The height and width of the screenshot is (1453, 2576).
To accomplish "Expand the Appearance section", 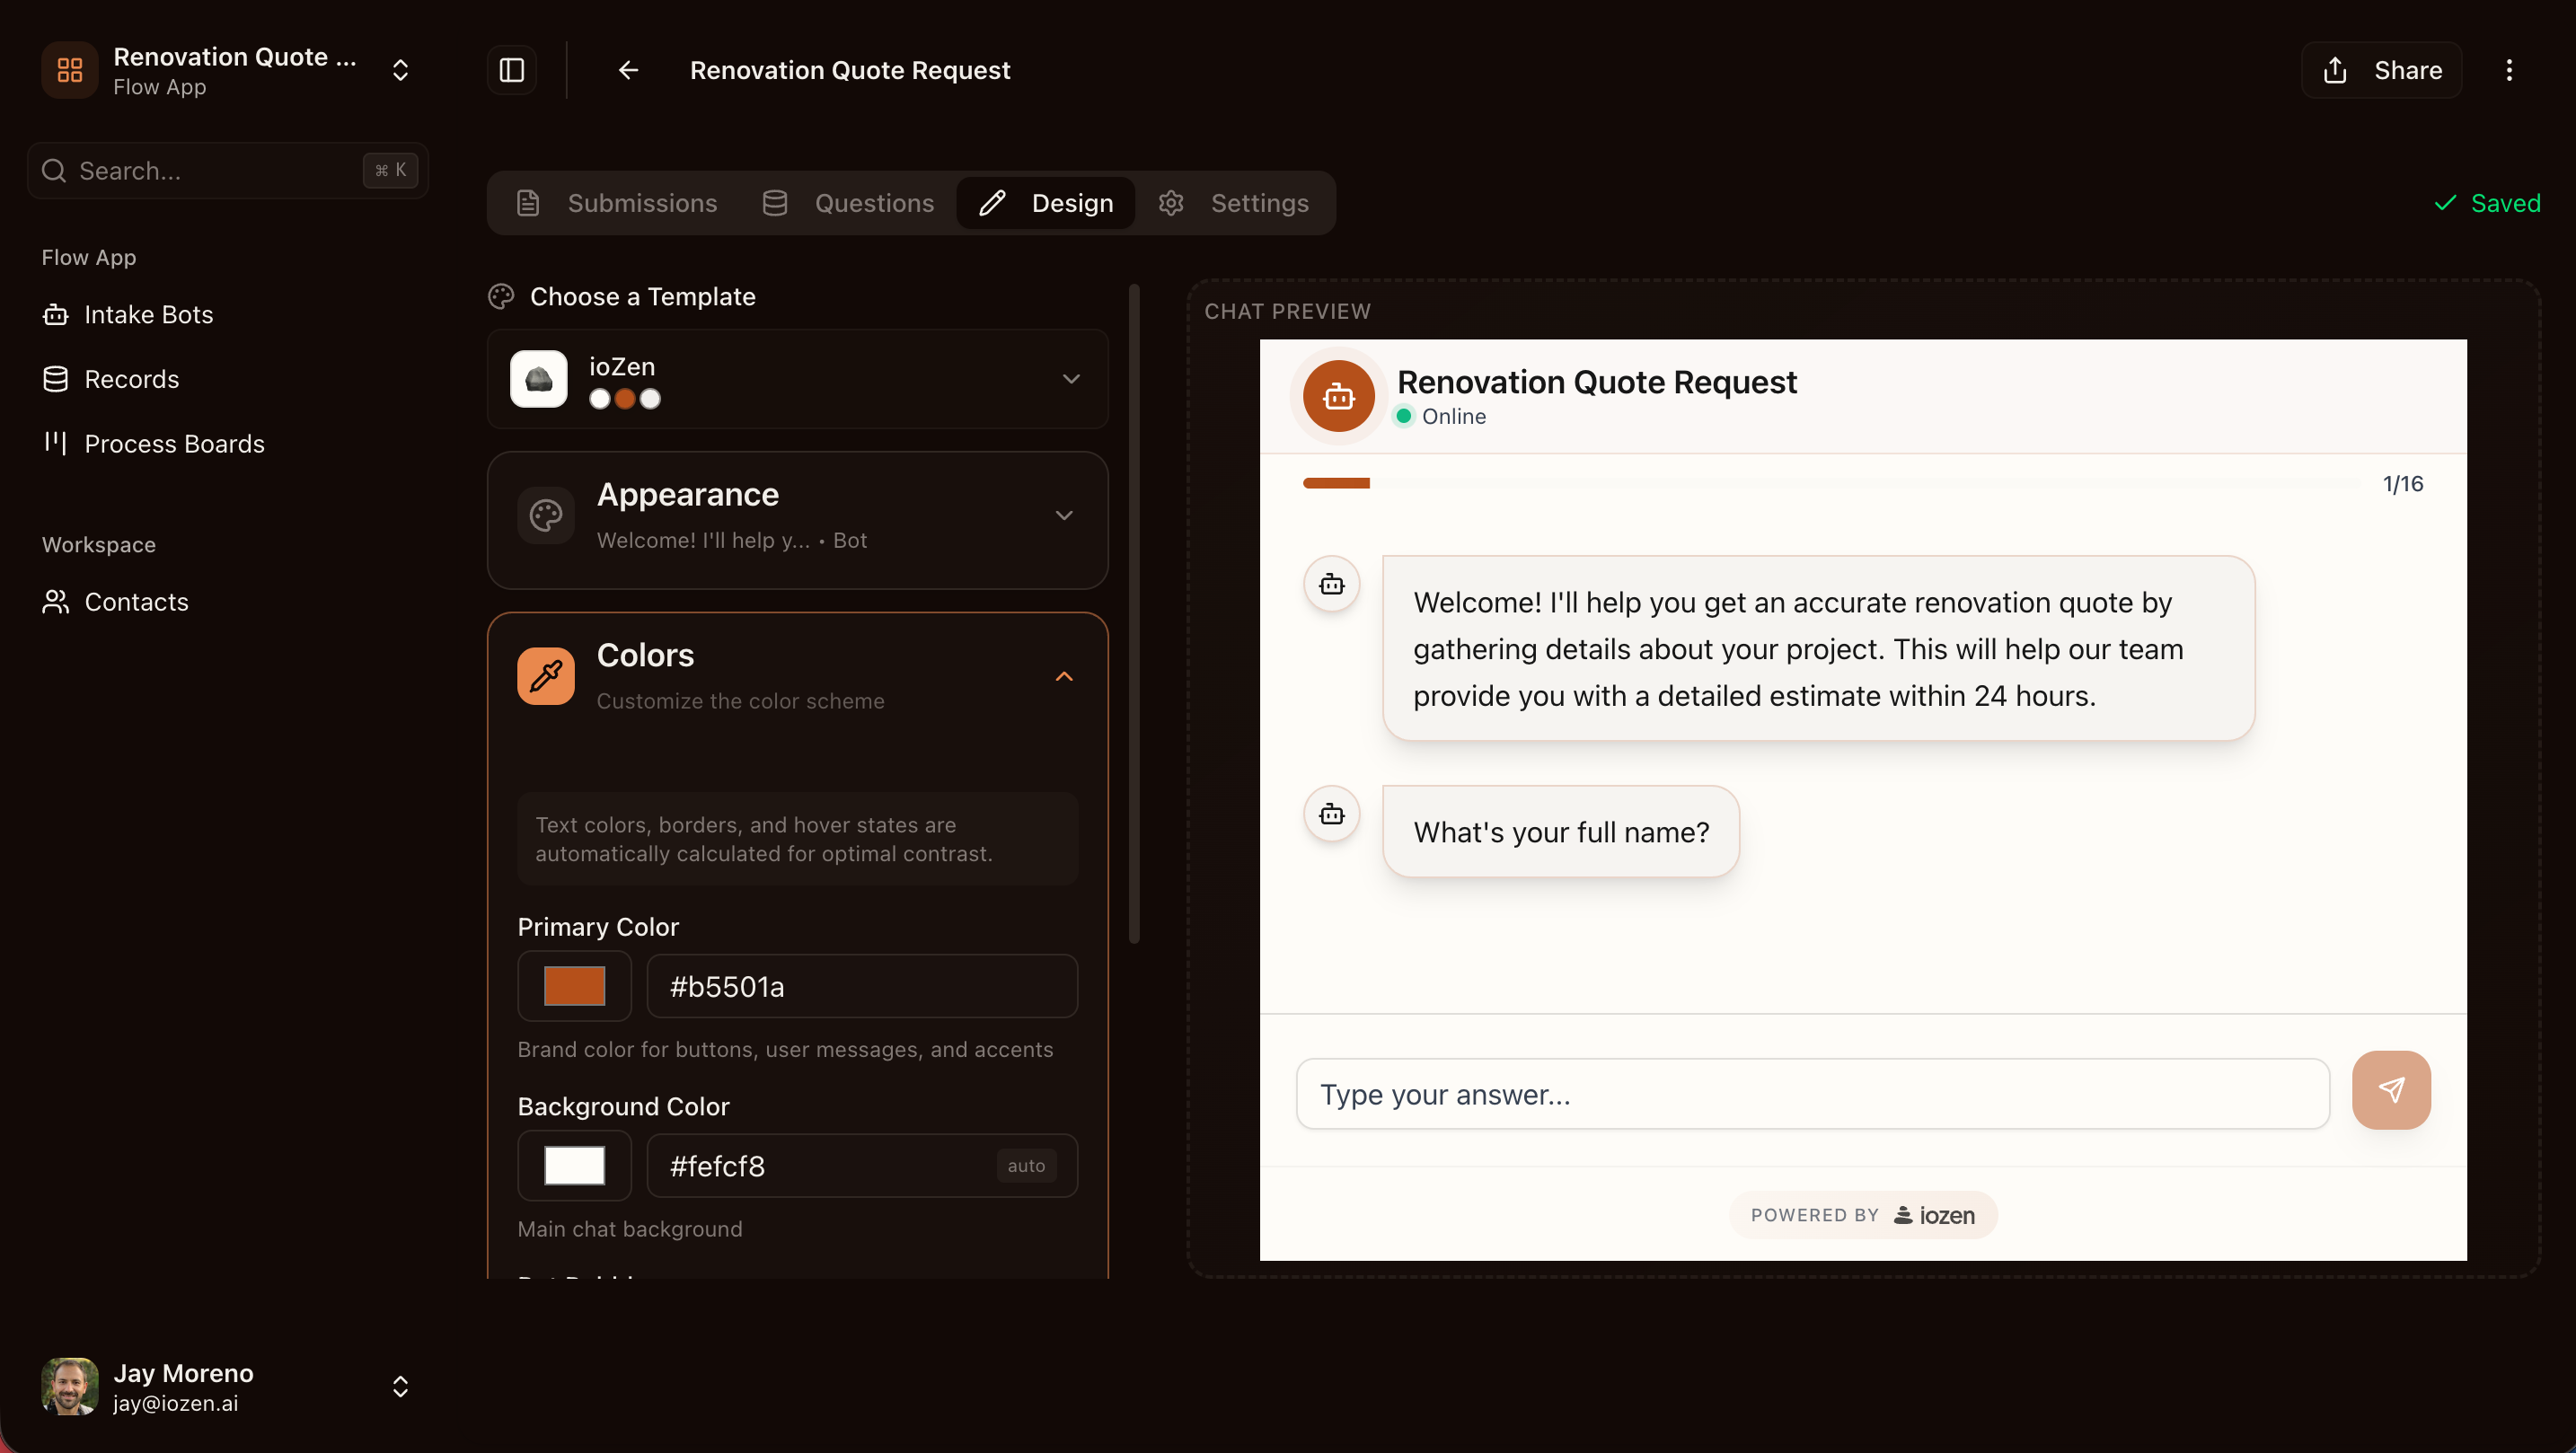I will click(x=1063, y=516).
